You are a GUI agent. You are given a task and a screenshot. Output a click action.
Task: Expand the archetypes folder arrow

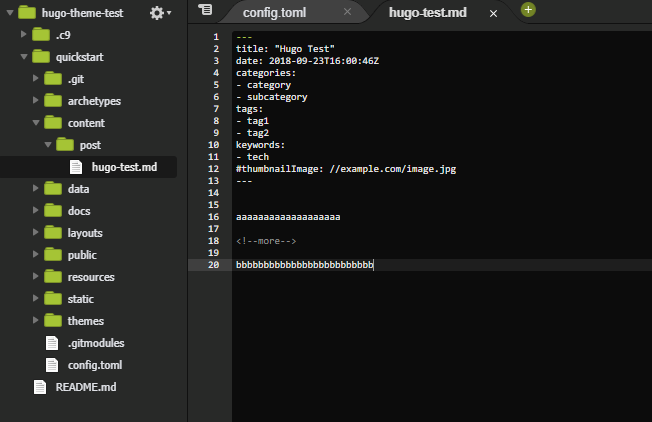coord(36,100)
